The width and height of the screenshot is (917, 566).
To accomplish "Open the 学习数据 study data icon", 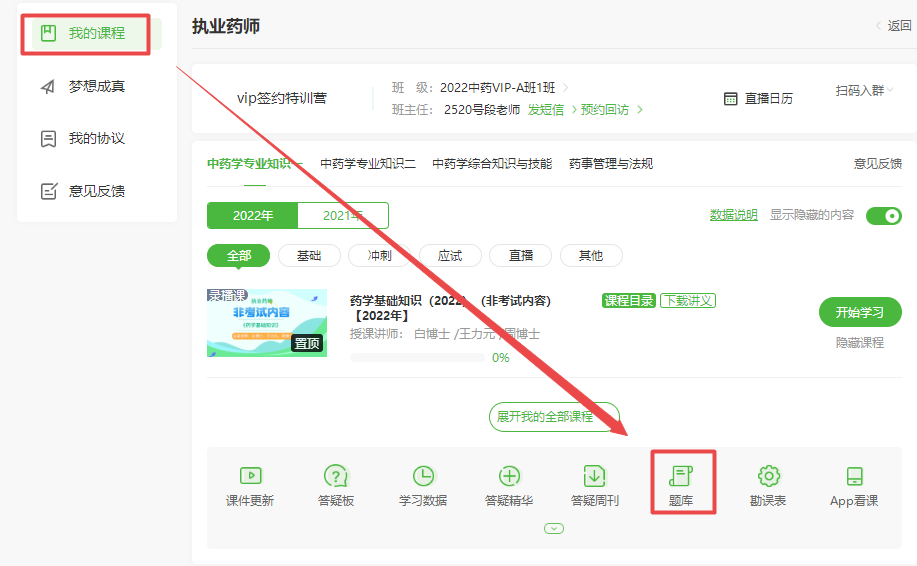I will click(423, 477).
